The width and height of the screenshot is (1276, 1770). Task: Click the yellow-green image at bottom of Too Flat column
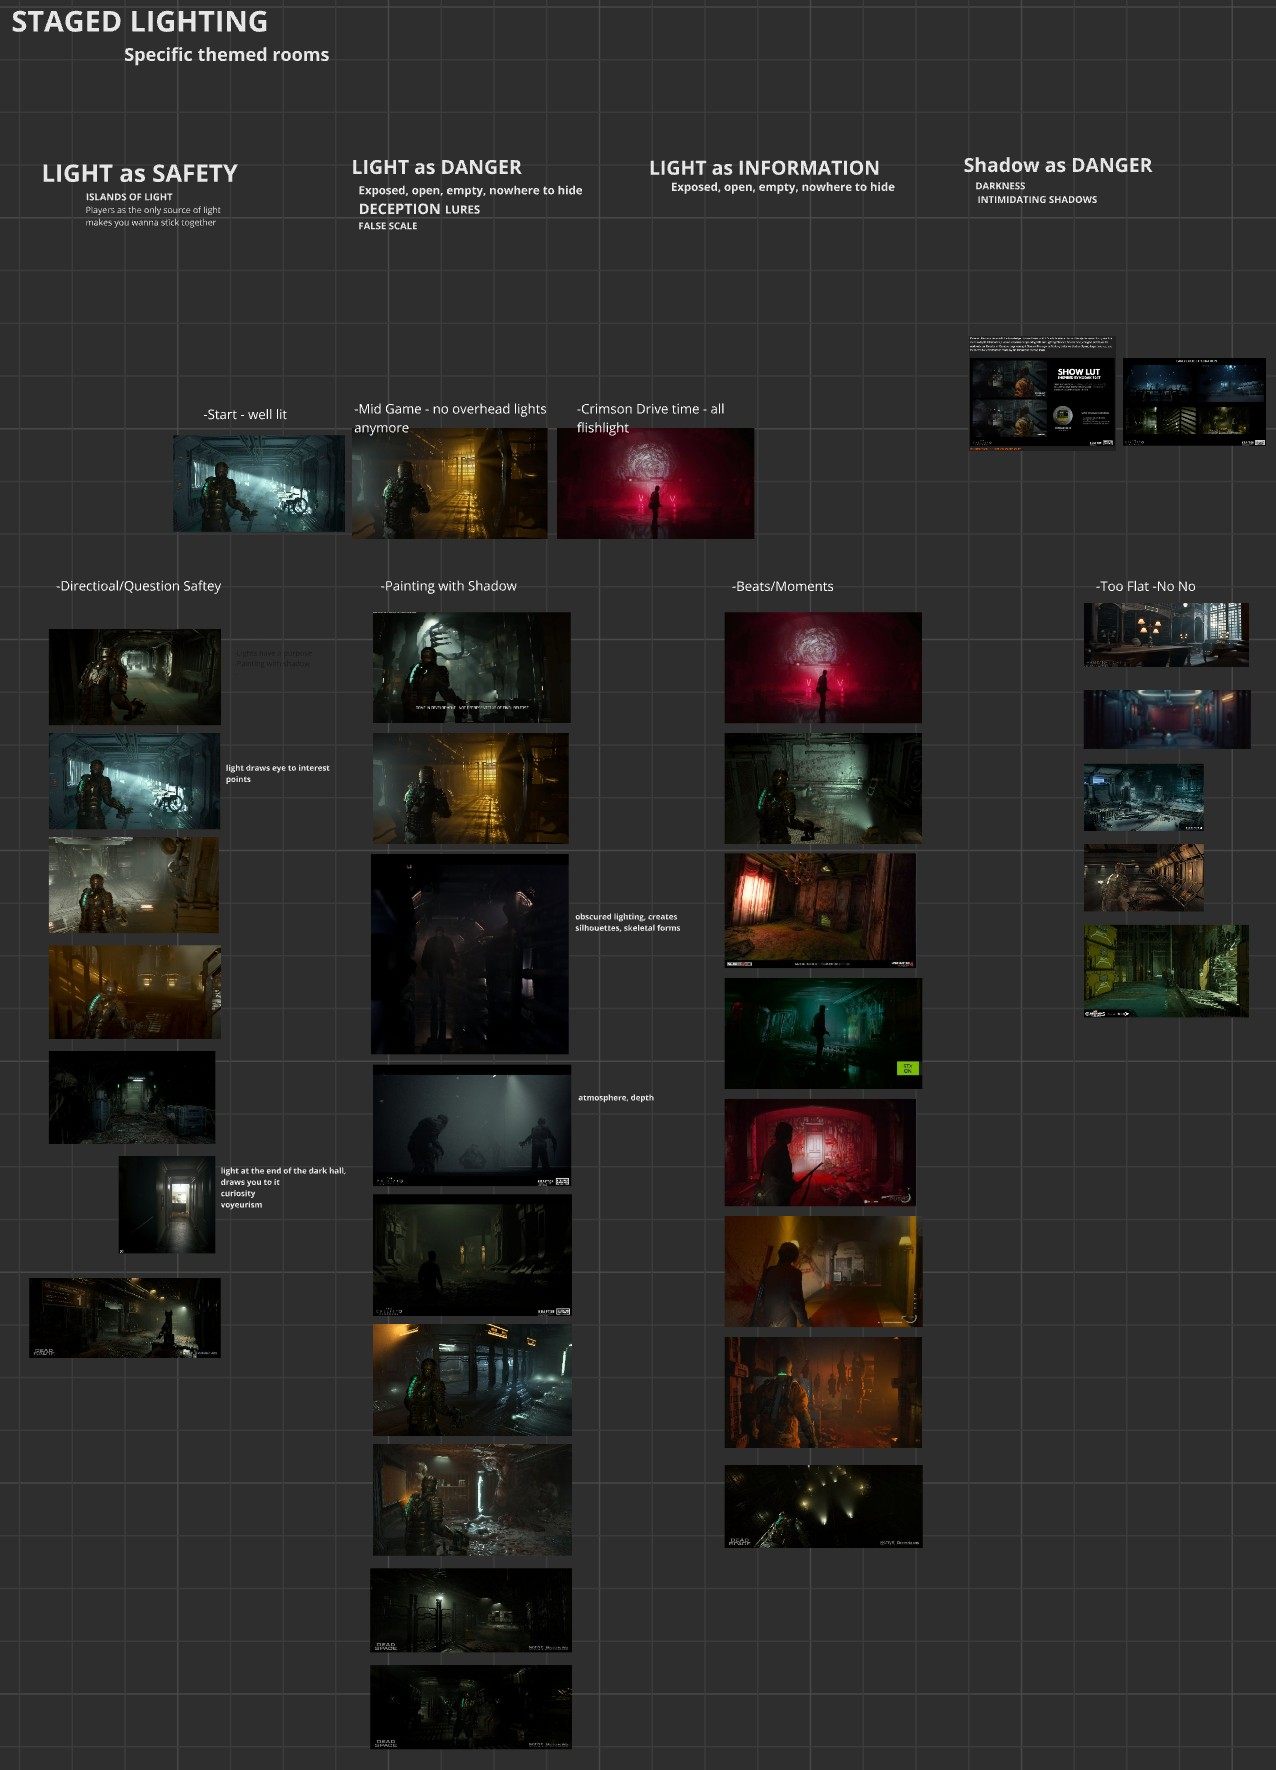pos(1166,971)
